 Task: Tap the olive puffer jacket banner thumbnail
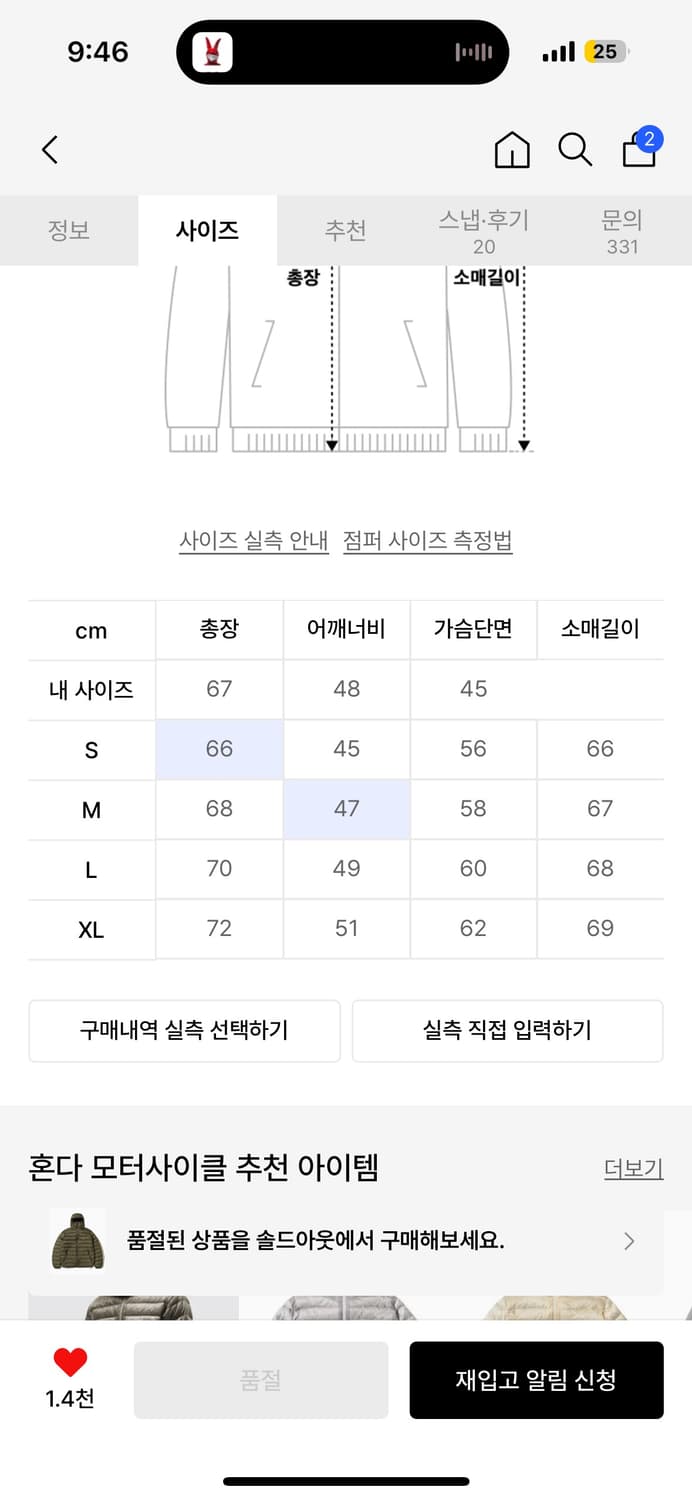point(76,1241)
